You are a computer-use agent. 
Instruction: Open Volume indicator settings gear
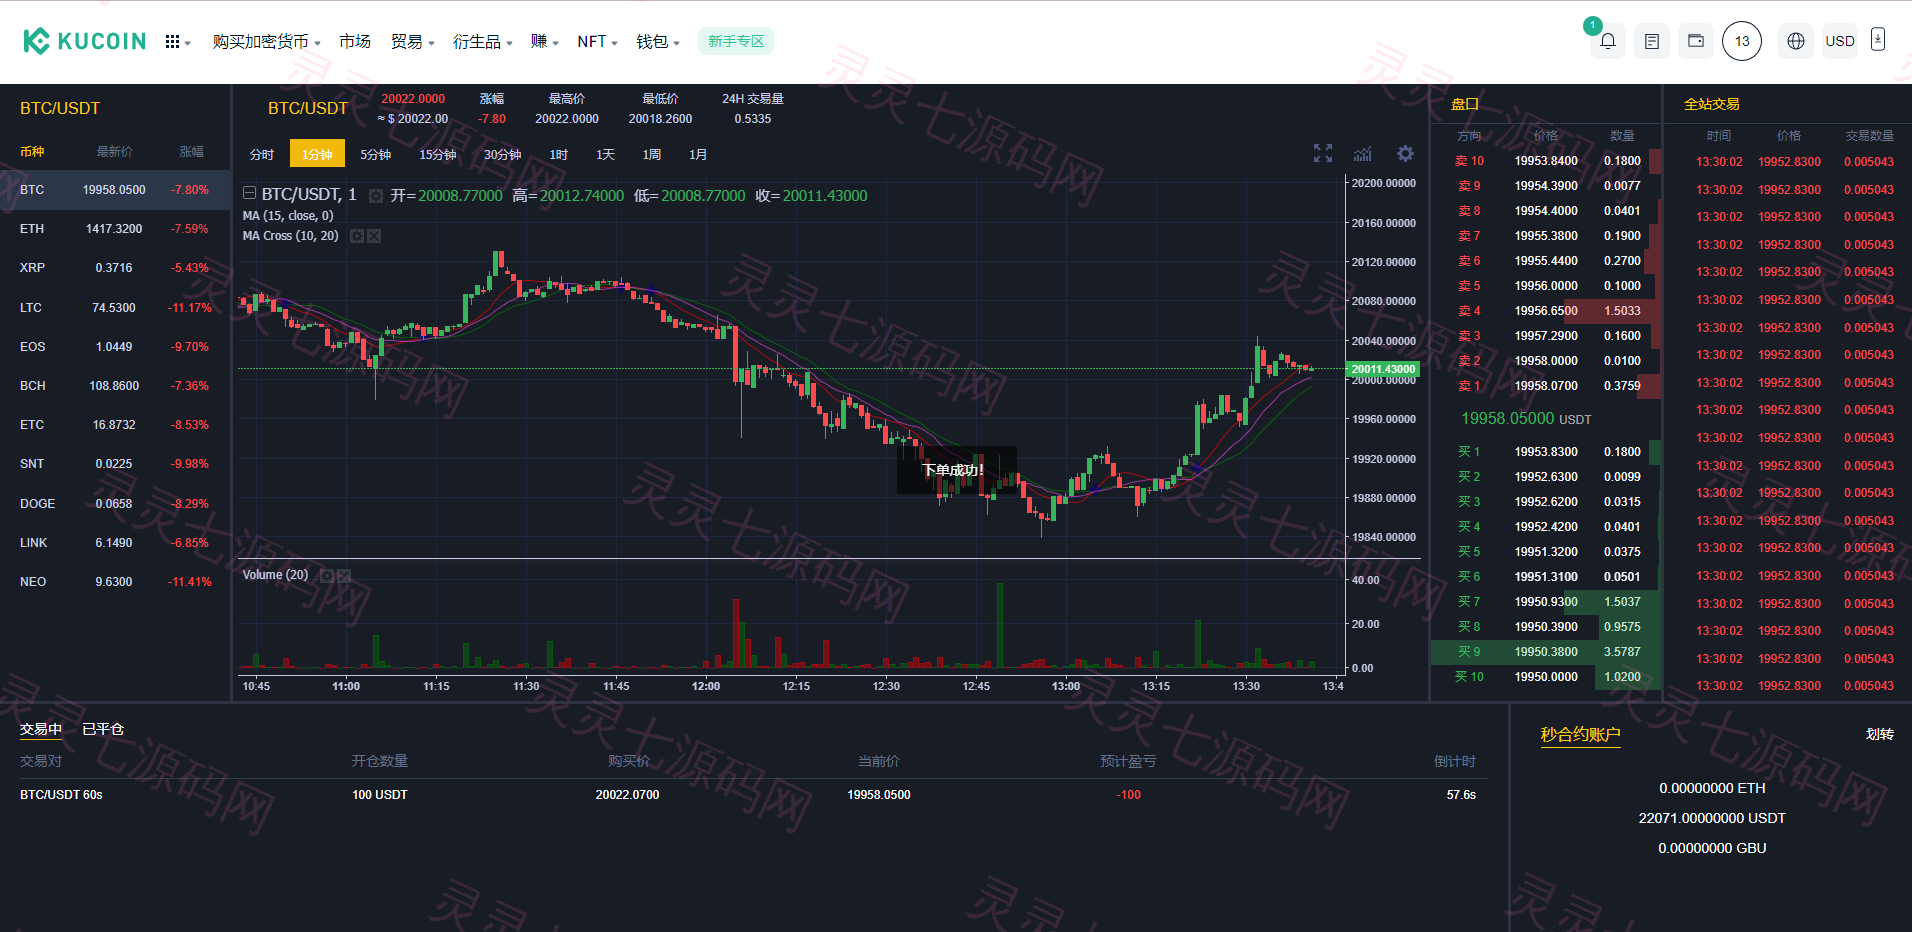pos(327,575)
